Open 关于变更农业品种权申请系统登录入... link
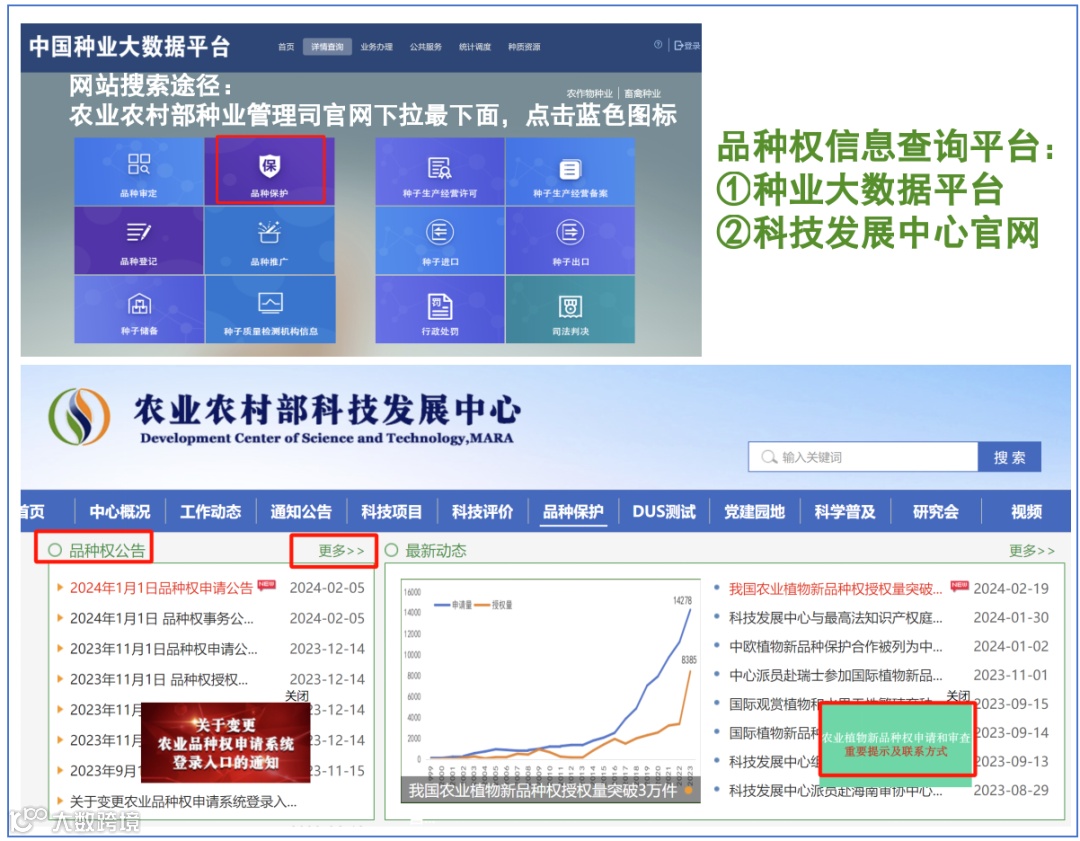 coord(183,802)
